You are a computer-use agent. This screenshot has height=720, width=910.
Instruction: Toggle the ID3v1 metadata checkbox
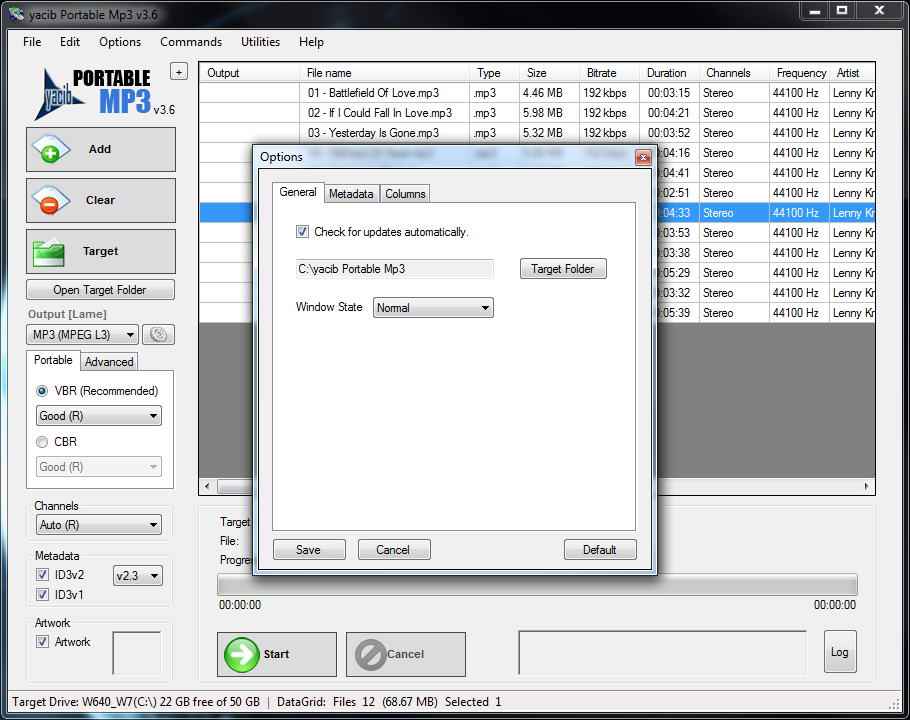[x=42, y=595]
